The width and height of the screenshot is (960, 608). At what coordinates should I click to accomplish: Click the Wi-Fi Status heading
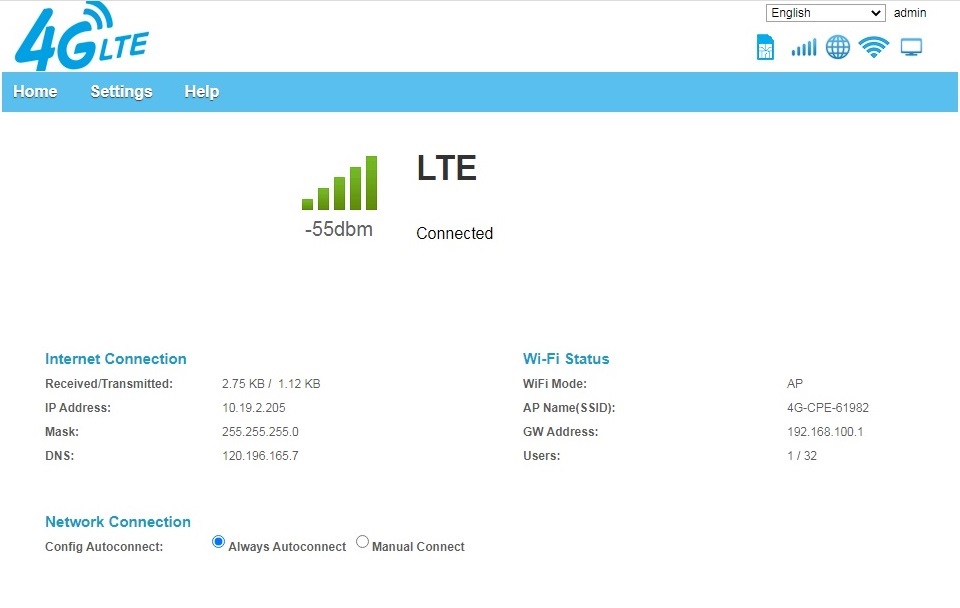[566, 359]
